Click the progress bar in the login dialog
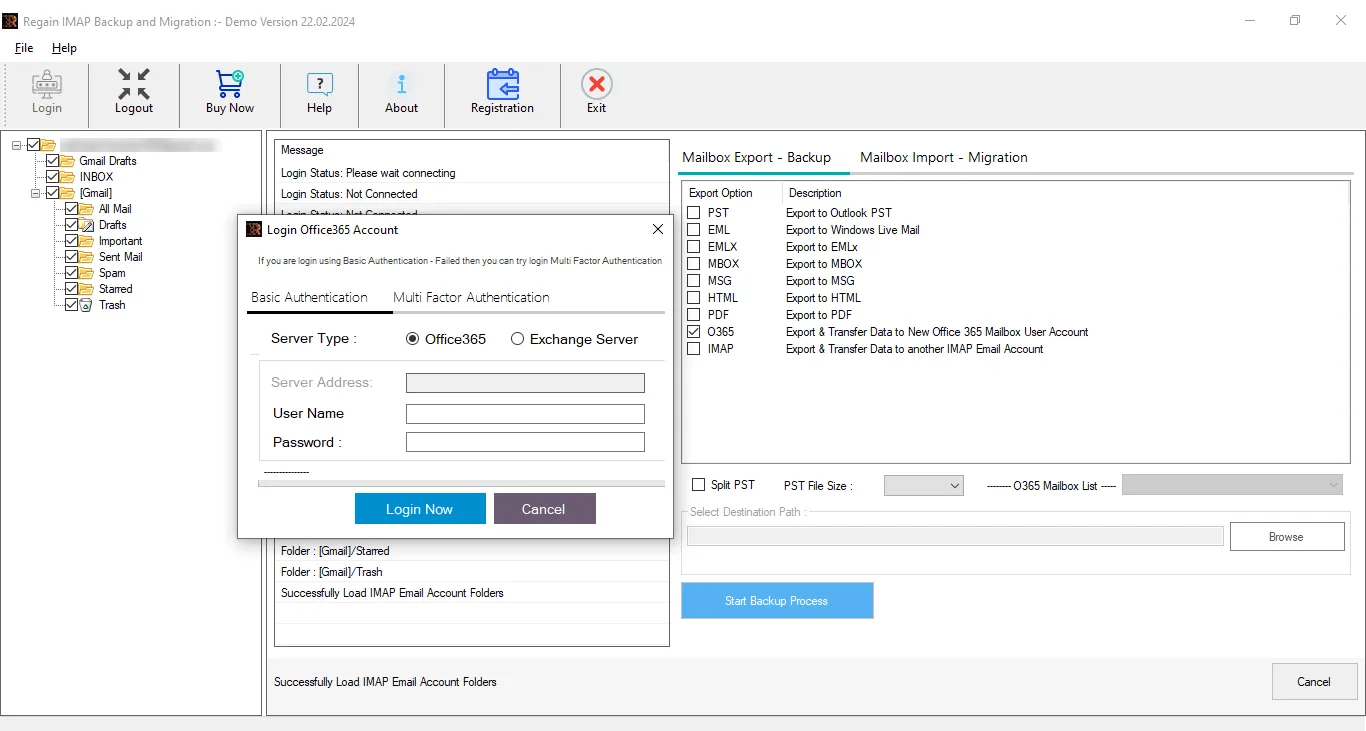1366x731 pixels. click(460, 484)
